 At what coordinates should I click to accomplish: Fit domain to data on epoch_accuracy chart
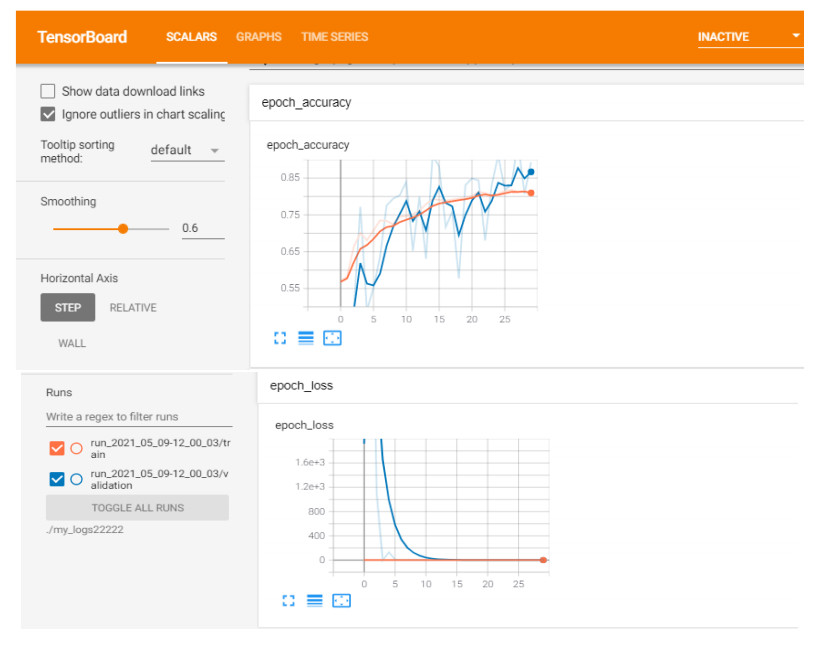333,339
